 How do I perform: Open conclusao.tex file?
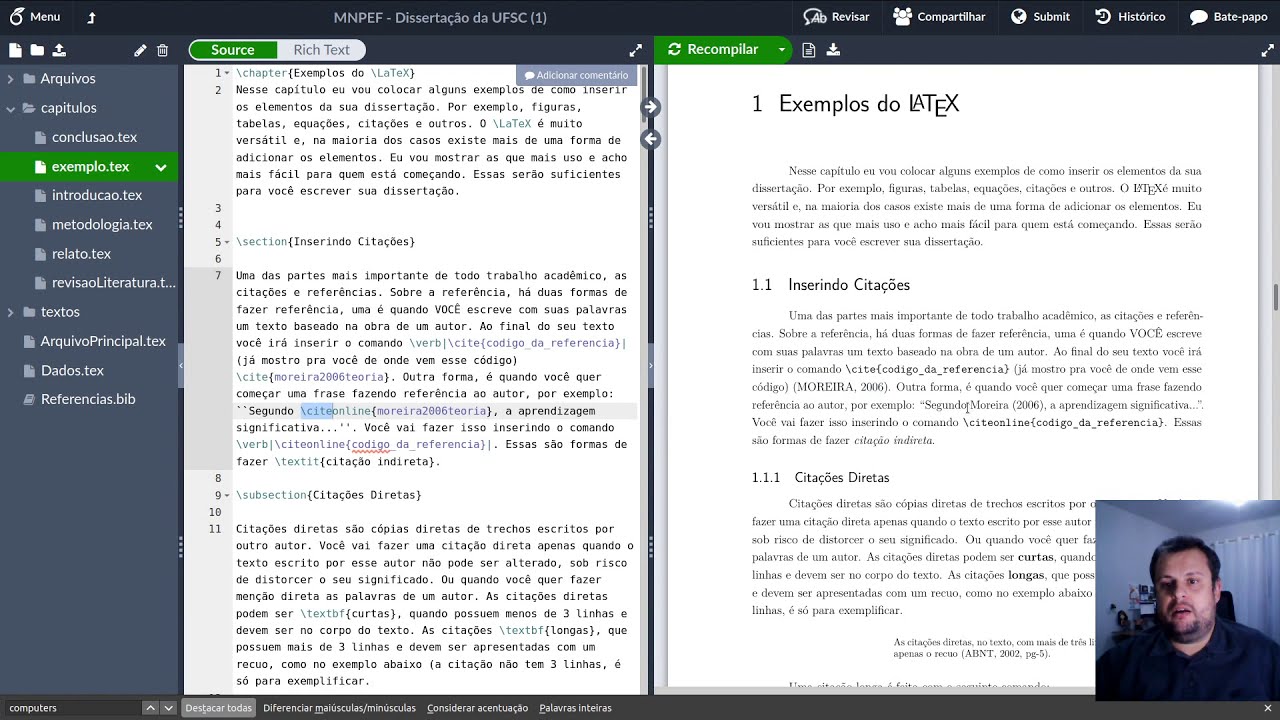tap(94, 137)
